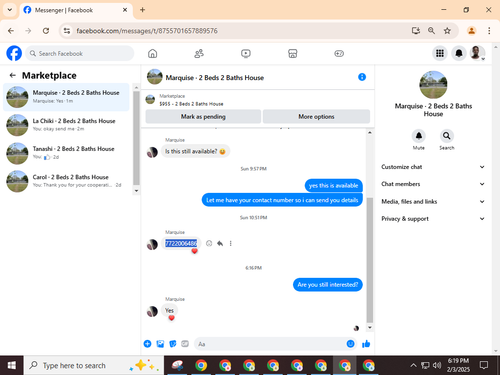
Task: Click Windows taskbar search box
Action: point(94,365)
